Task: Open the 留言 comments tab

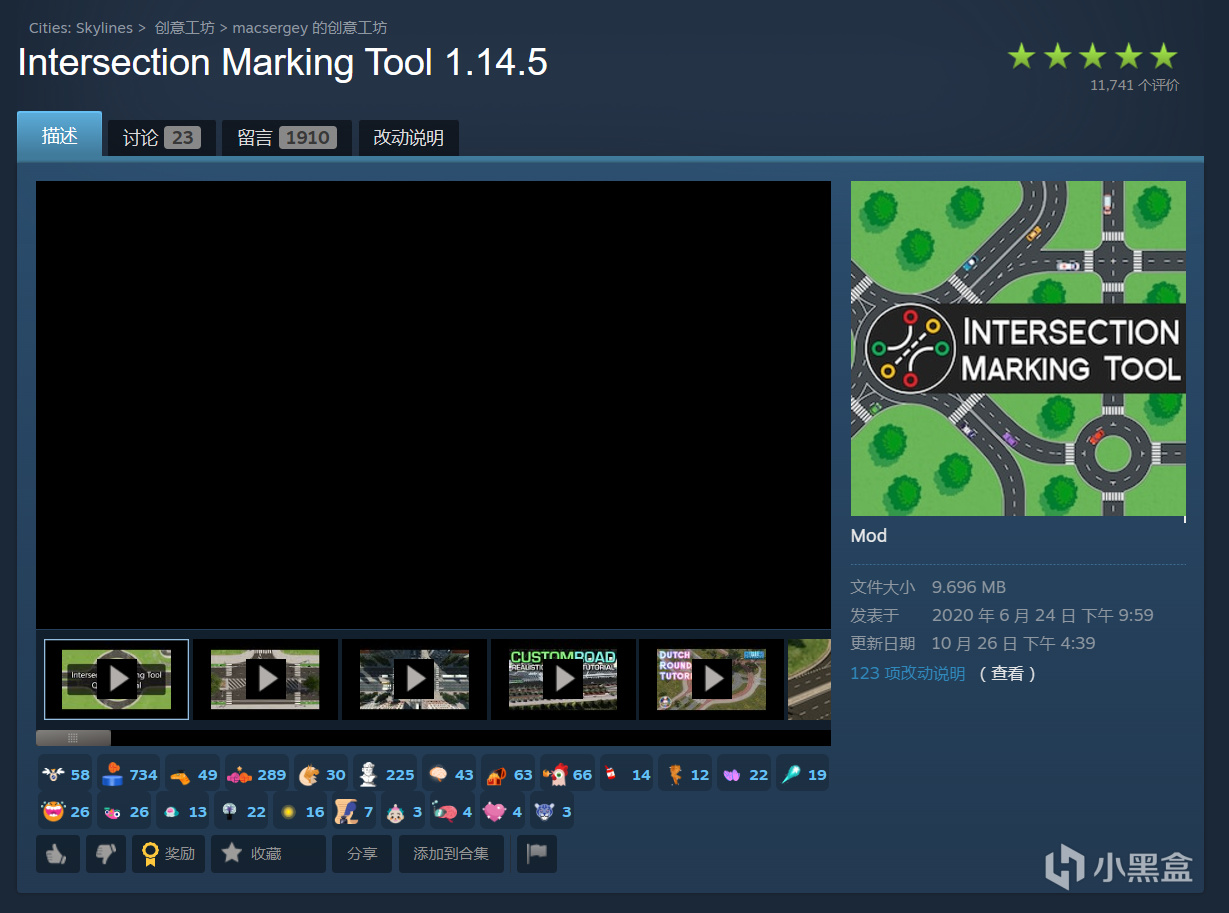Action: [x=287, y=138]
